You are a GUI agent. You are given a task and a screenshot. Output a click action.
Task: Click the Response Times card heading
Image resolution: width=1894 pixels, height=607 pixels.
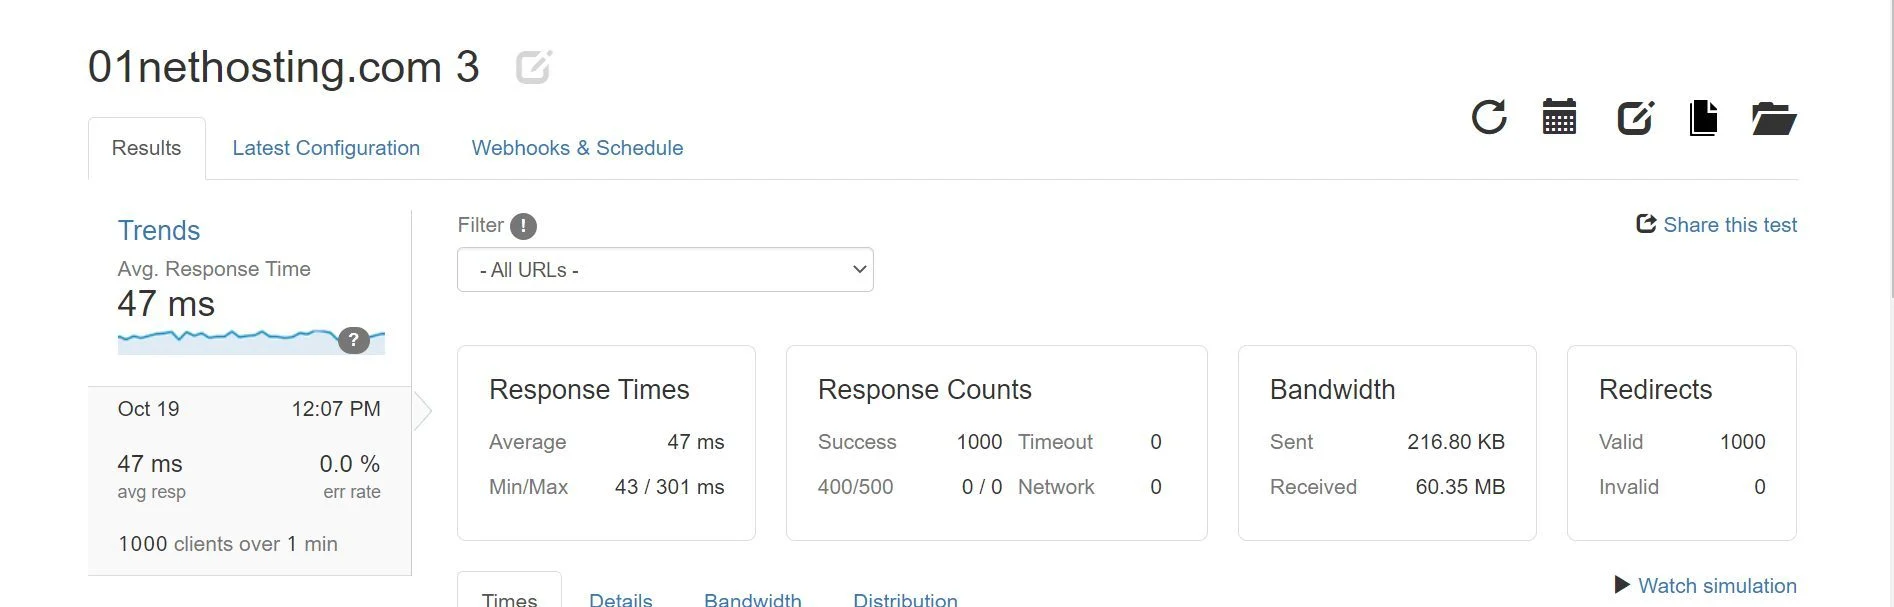(589, 389)
